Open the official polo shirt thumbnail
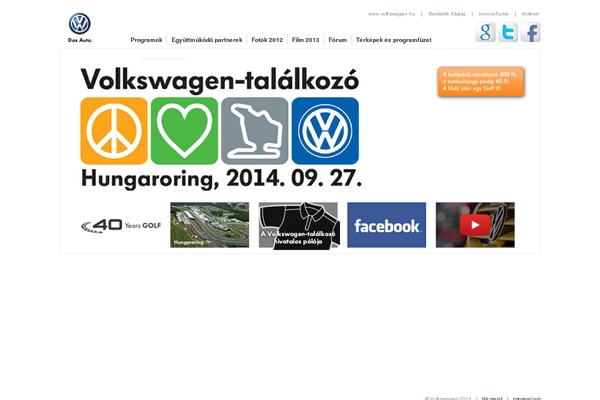600x400 pixels. pyautogui.click(x=298, y=226)
